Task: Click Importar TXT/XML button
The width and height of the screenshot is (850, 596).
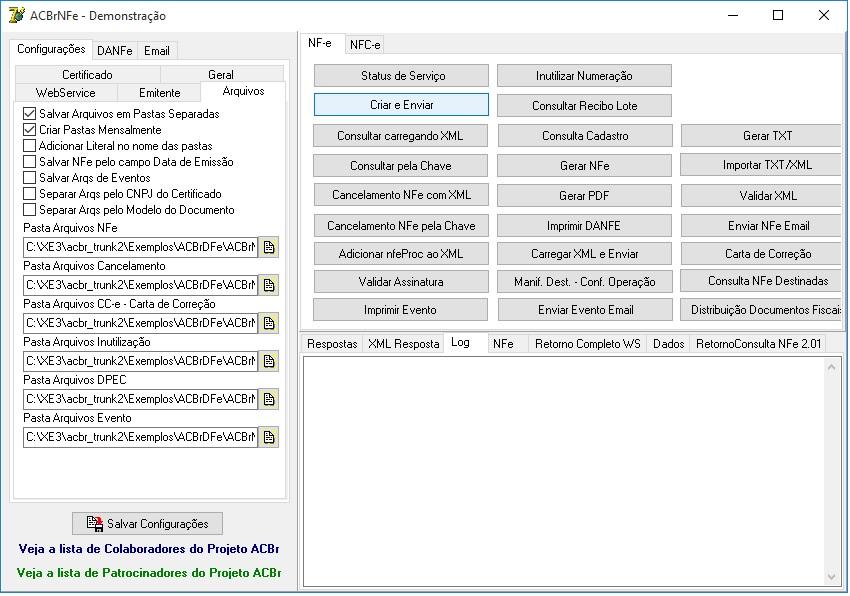Action: click(x=761, y=165)
